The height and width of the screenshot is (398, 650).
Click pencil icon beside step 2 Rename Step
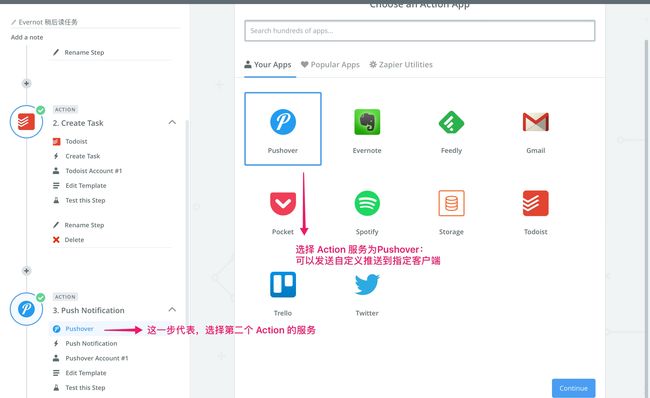click(56, 225)
